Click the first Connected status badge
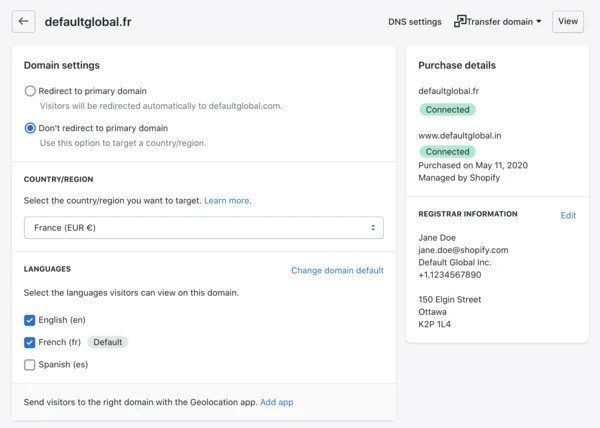The width and height of the screenshot is (600, 428). [447, 109]
